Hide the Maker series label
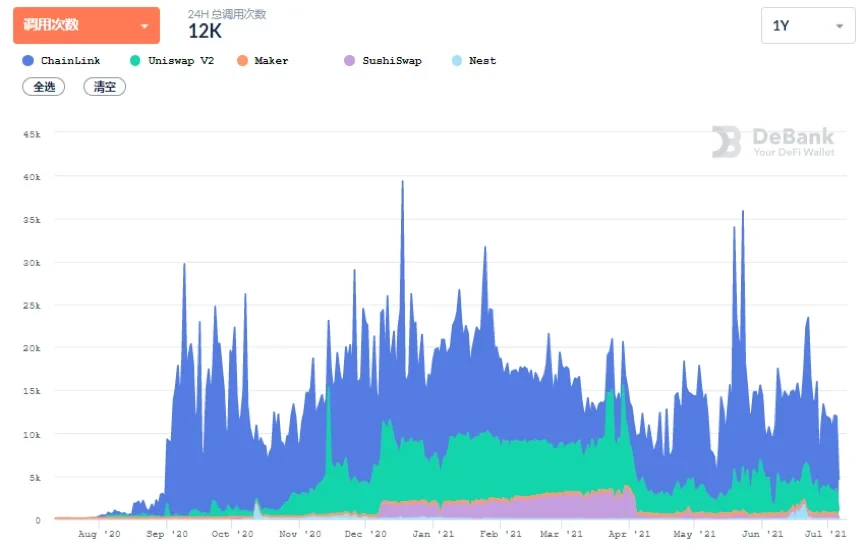The image size is (864, 550). [x=271, y=61]
